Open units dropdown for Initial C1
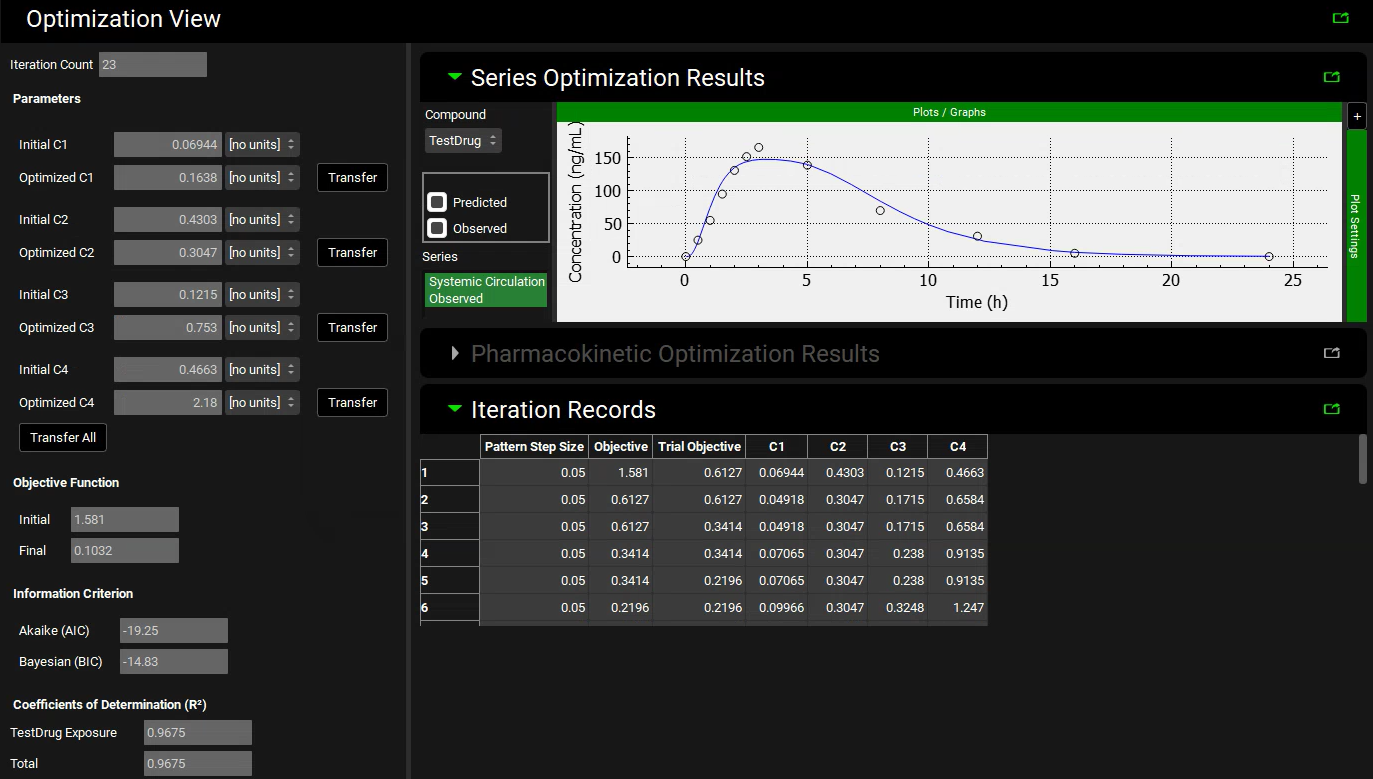This screenshot has width=1373, height=779. pos(262,145)
